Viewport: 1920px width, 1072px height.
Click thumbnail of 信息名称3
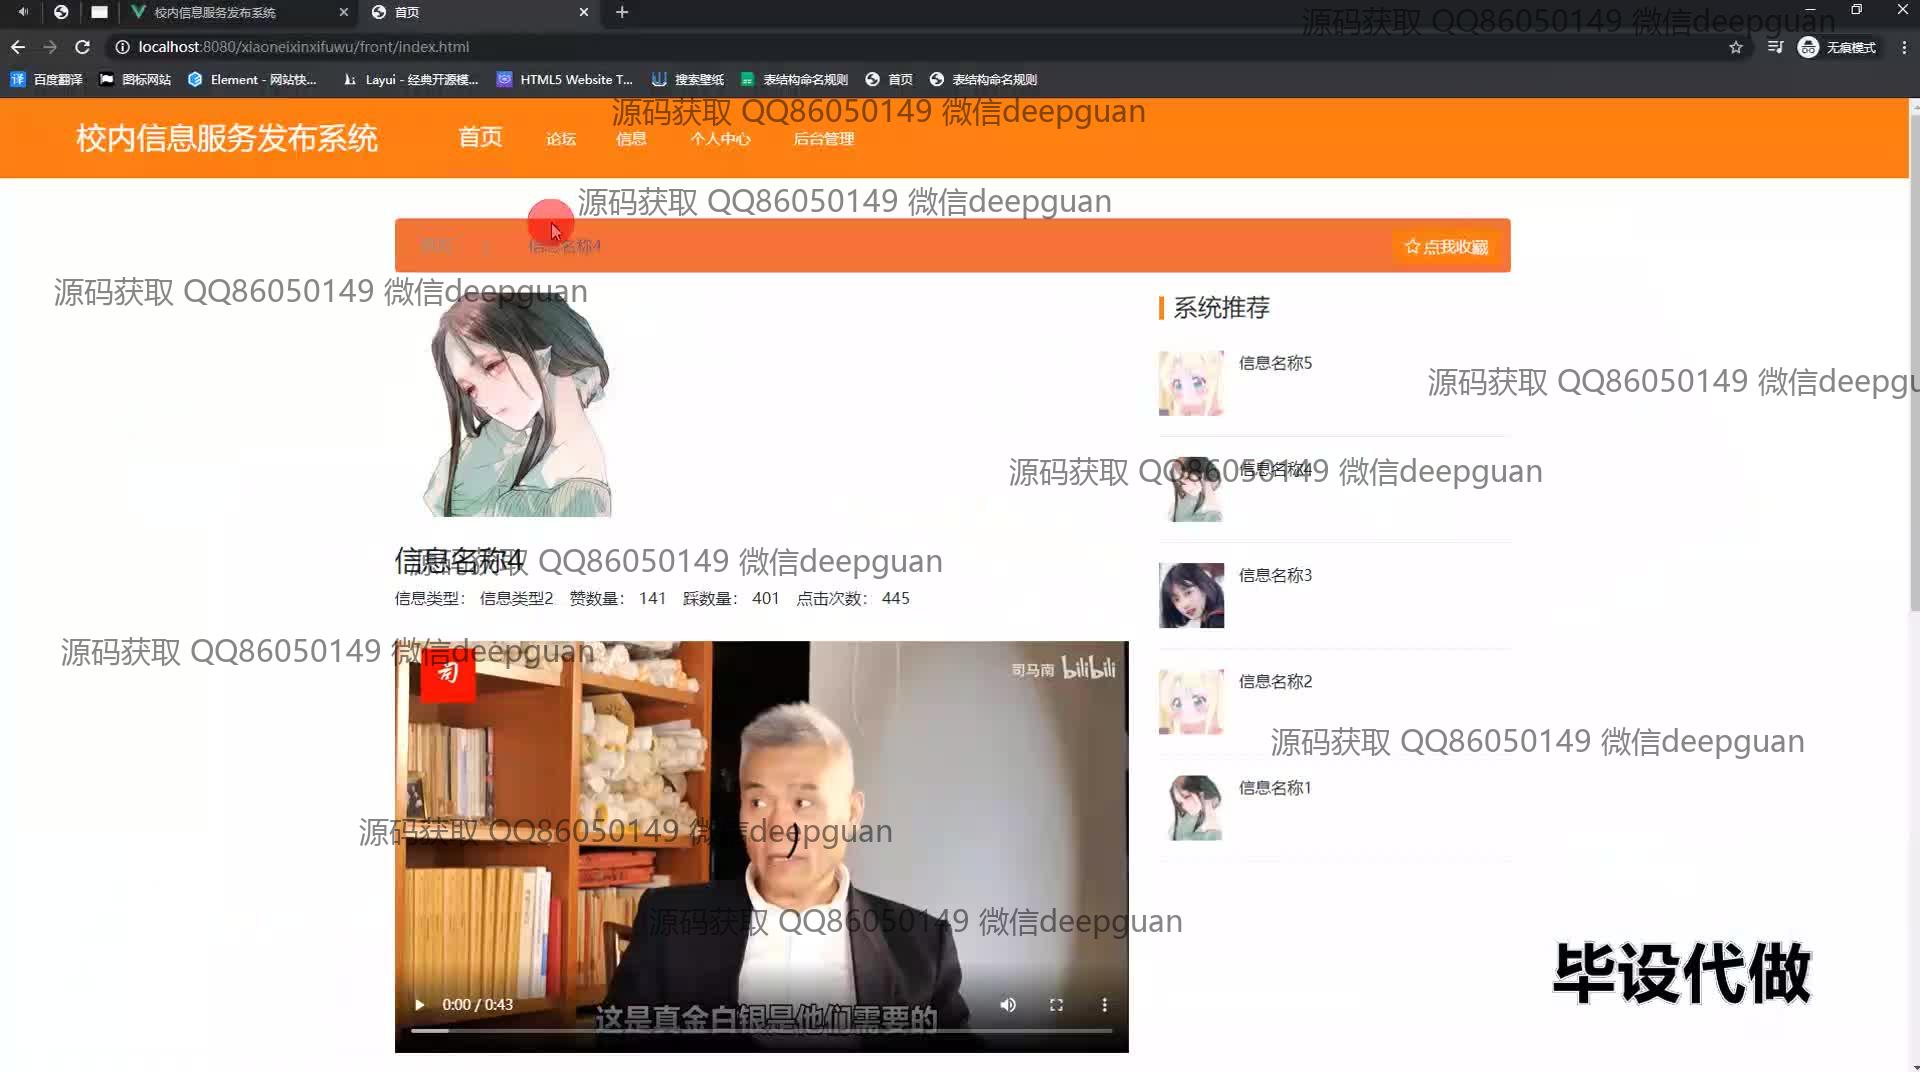1191,595
